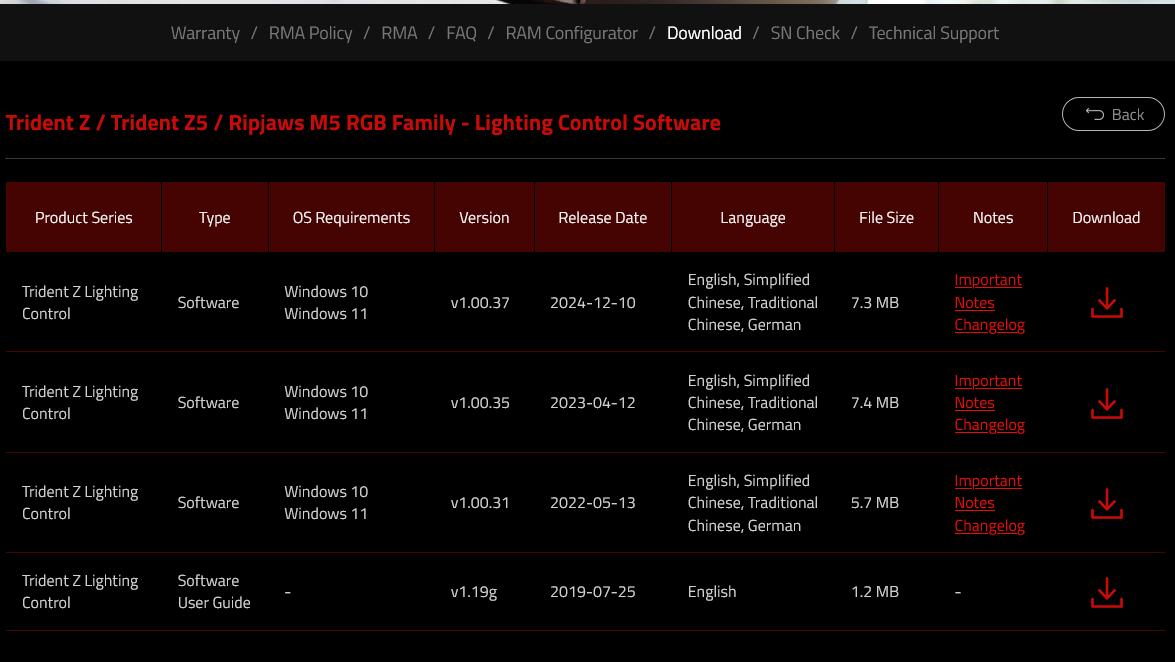Select the version text v1.00.37
The image size is (1175, 662).
coord(480,303)
